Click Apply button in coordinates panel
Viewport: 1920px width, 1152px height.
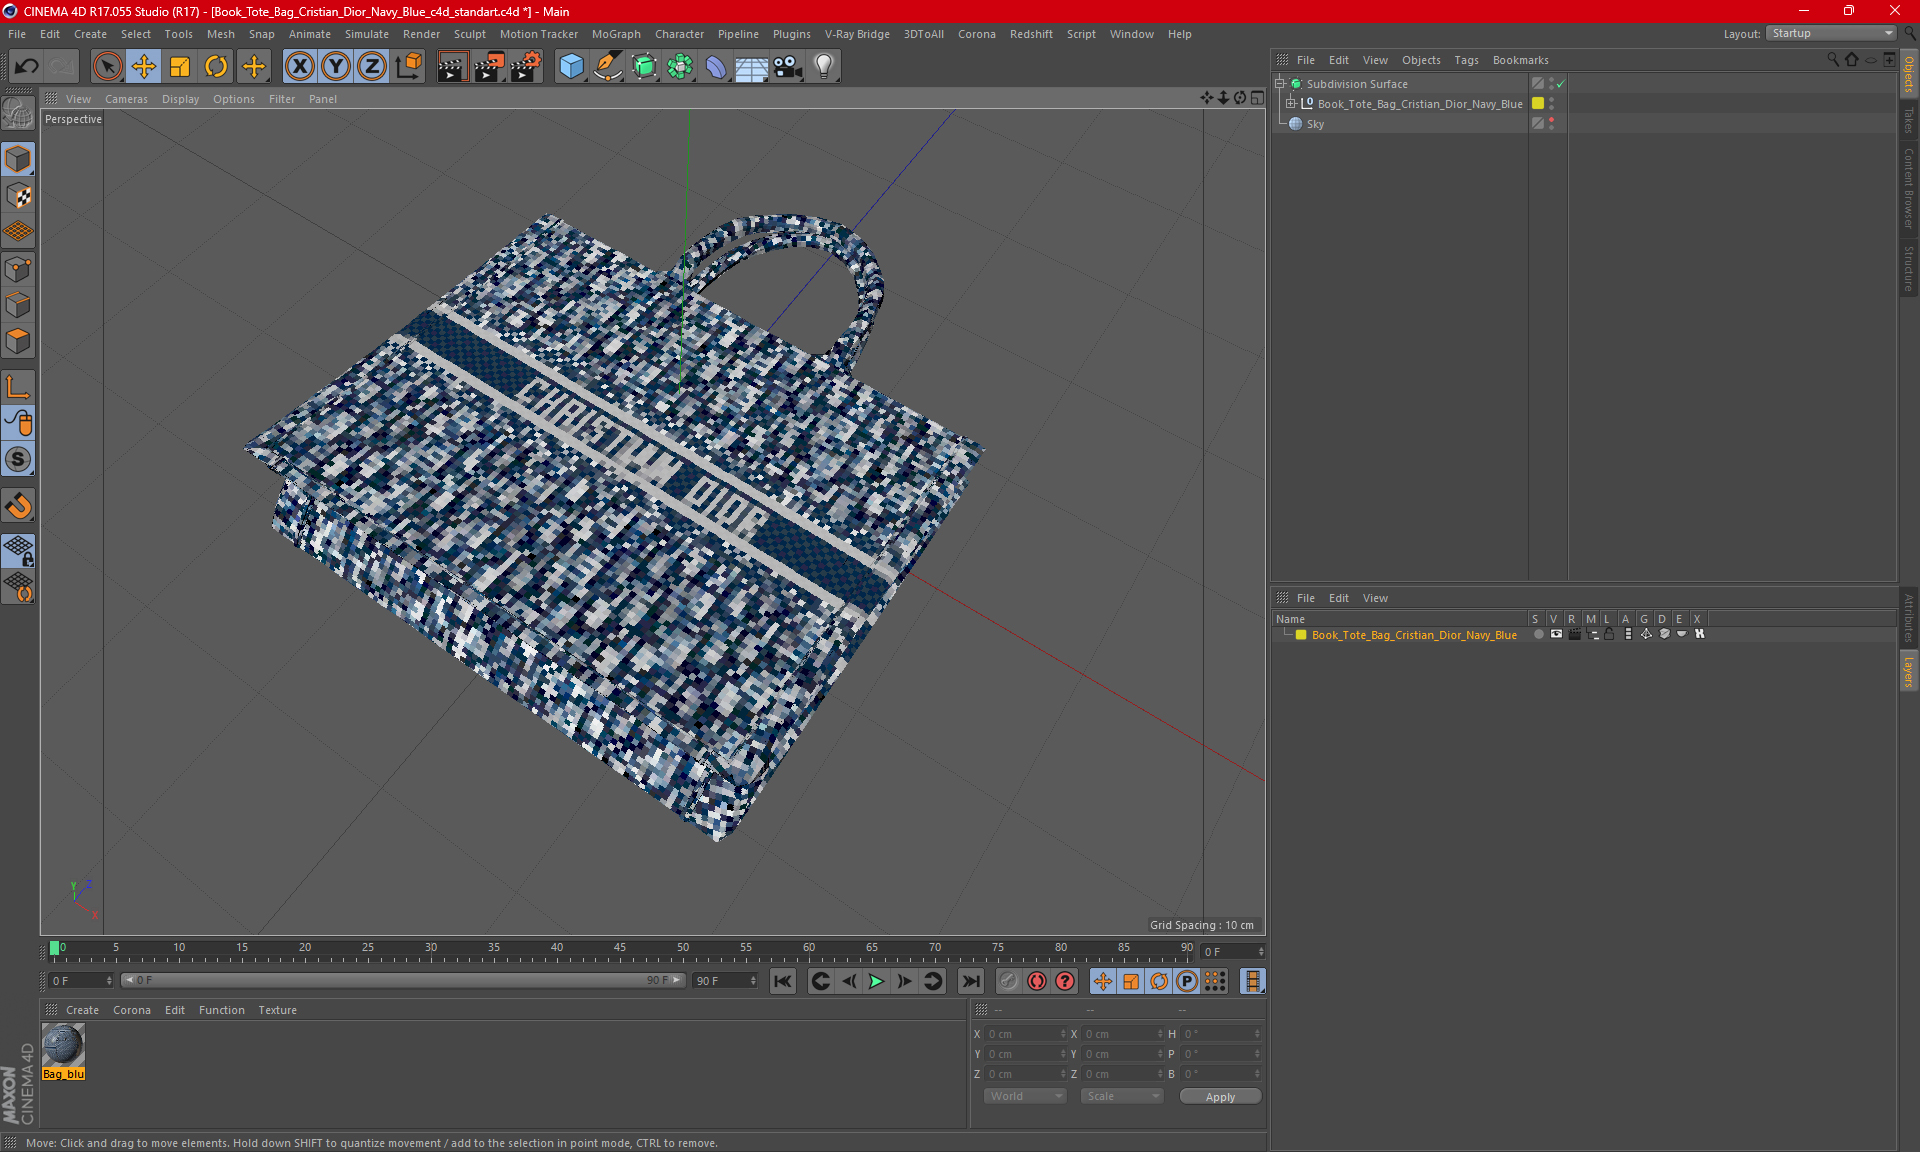pos(1220,1097)
